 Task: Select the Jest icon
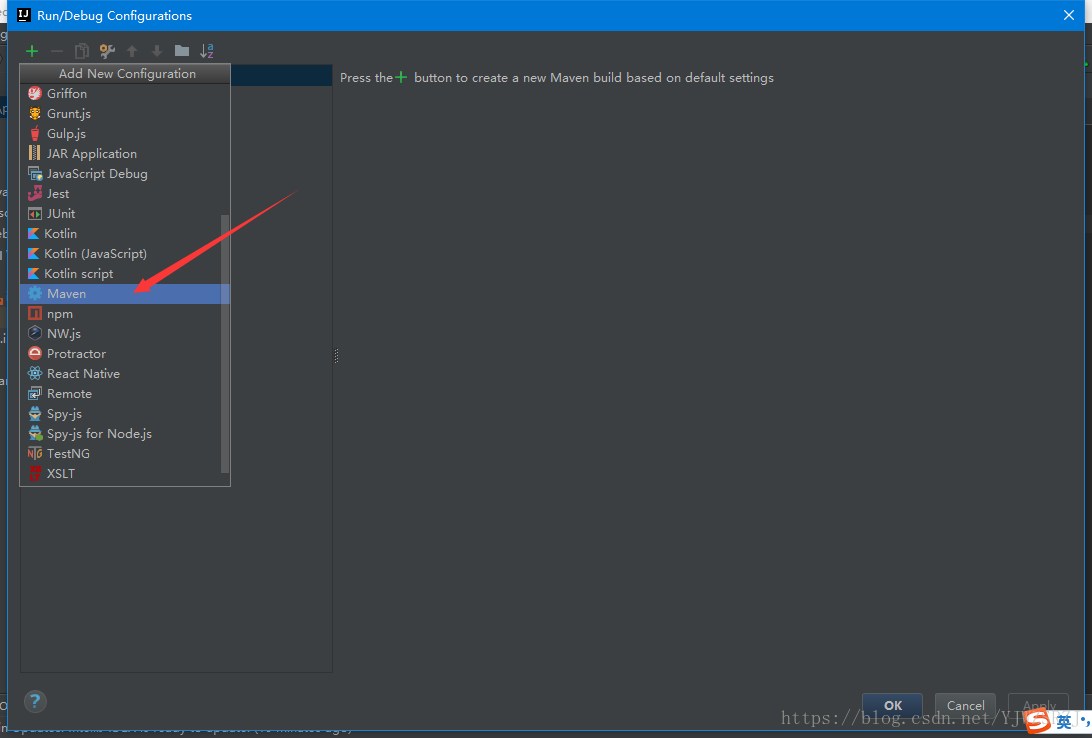click(x=35, y=194)
